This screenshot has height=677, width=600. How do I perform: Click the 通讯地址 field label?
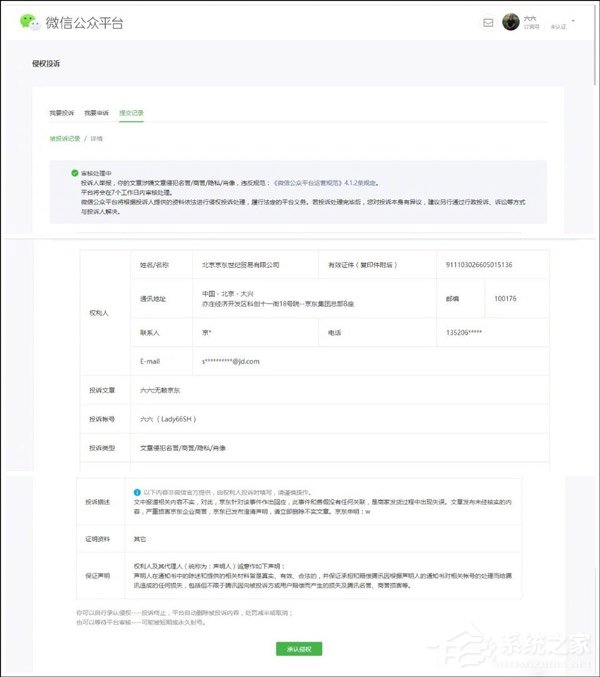coord(153,298)
